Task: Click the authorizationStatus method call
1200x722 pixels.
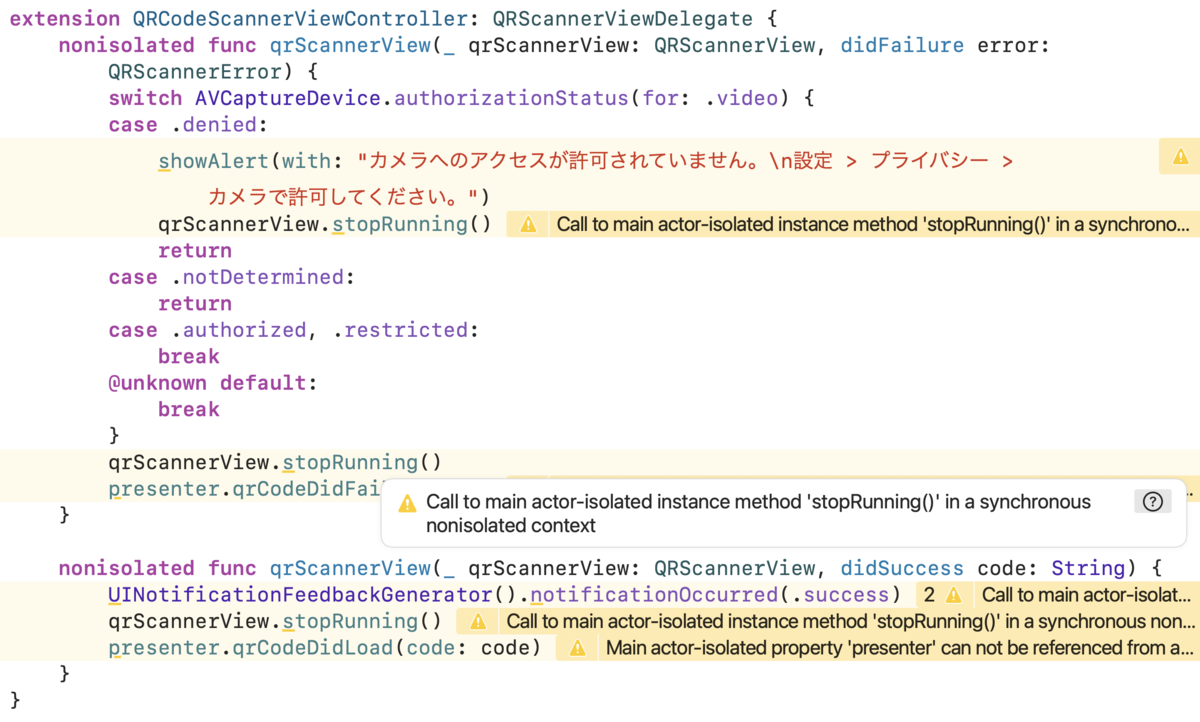Action: pyautogui.click(x=510, y=98)
